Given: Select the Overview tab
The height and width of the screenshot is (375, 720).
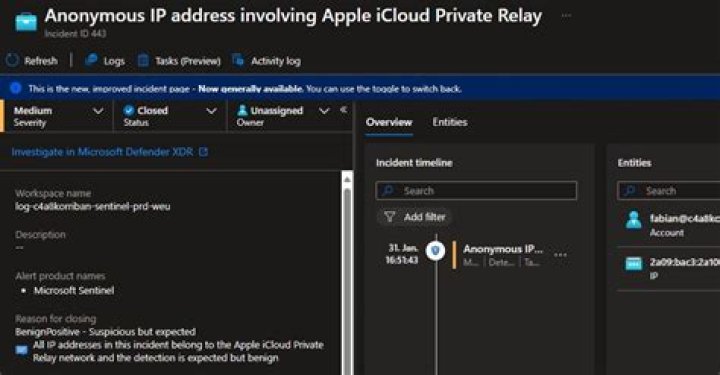Looking at the screenshot, I should [x=389, y=122].
